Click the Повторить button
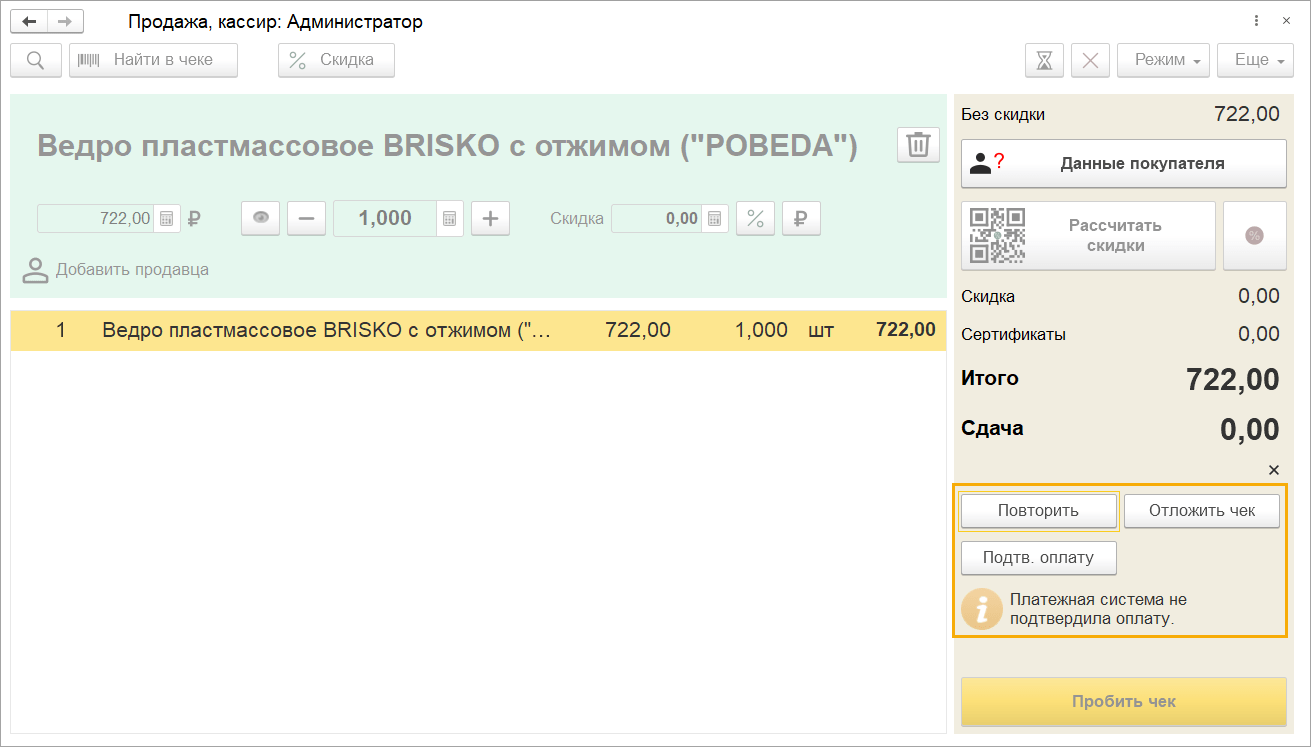Viewport: 1311px width, 747px height. click(x=1038, y=511)
